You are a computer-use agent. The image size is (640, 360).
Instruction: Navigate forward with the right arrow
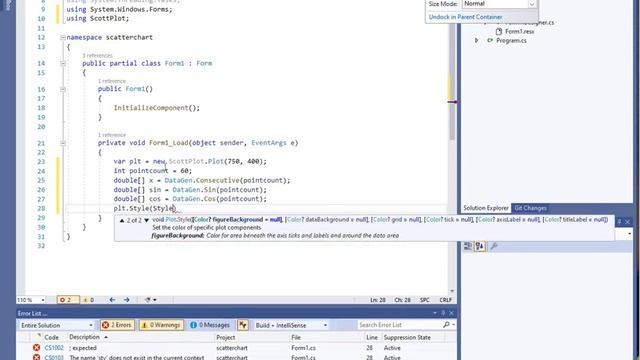[127, 300]
